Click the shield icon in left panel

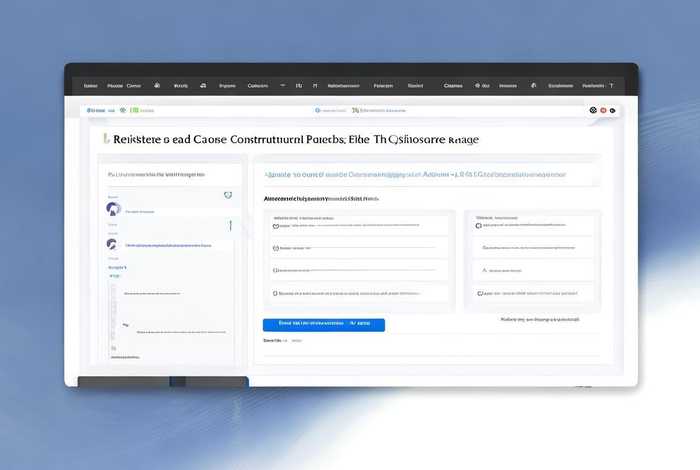click(228, 195)
